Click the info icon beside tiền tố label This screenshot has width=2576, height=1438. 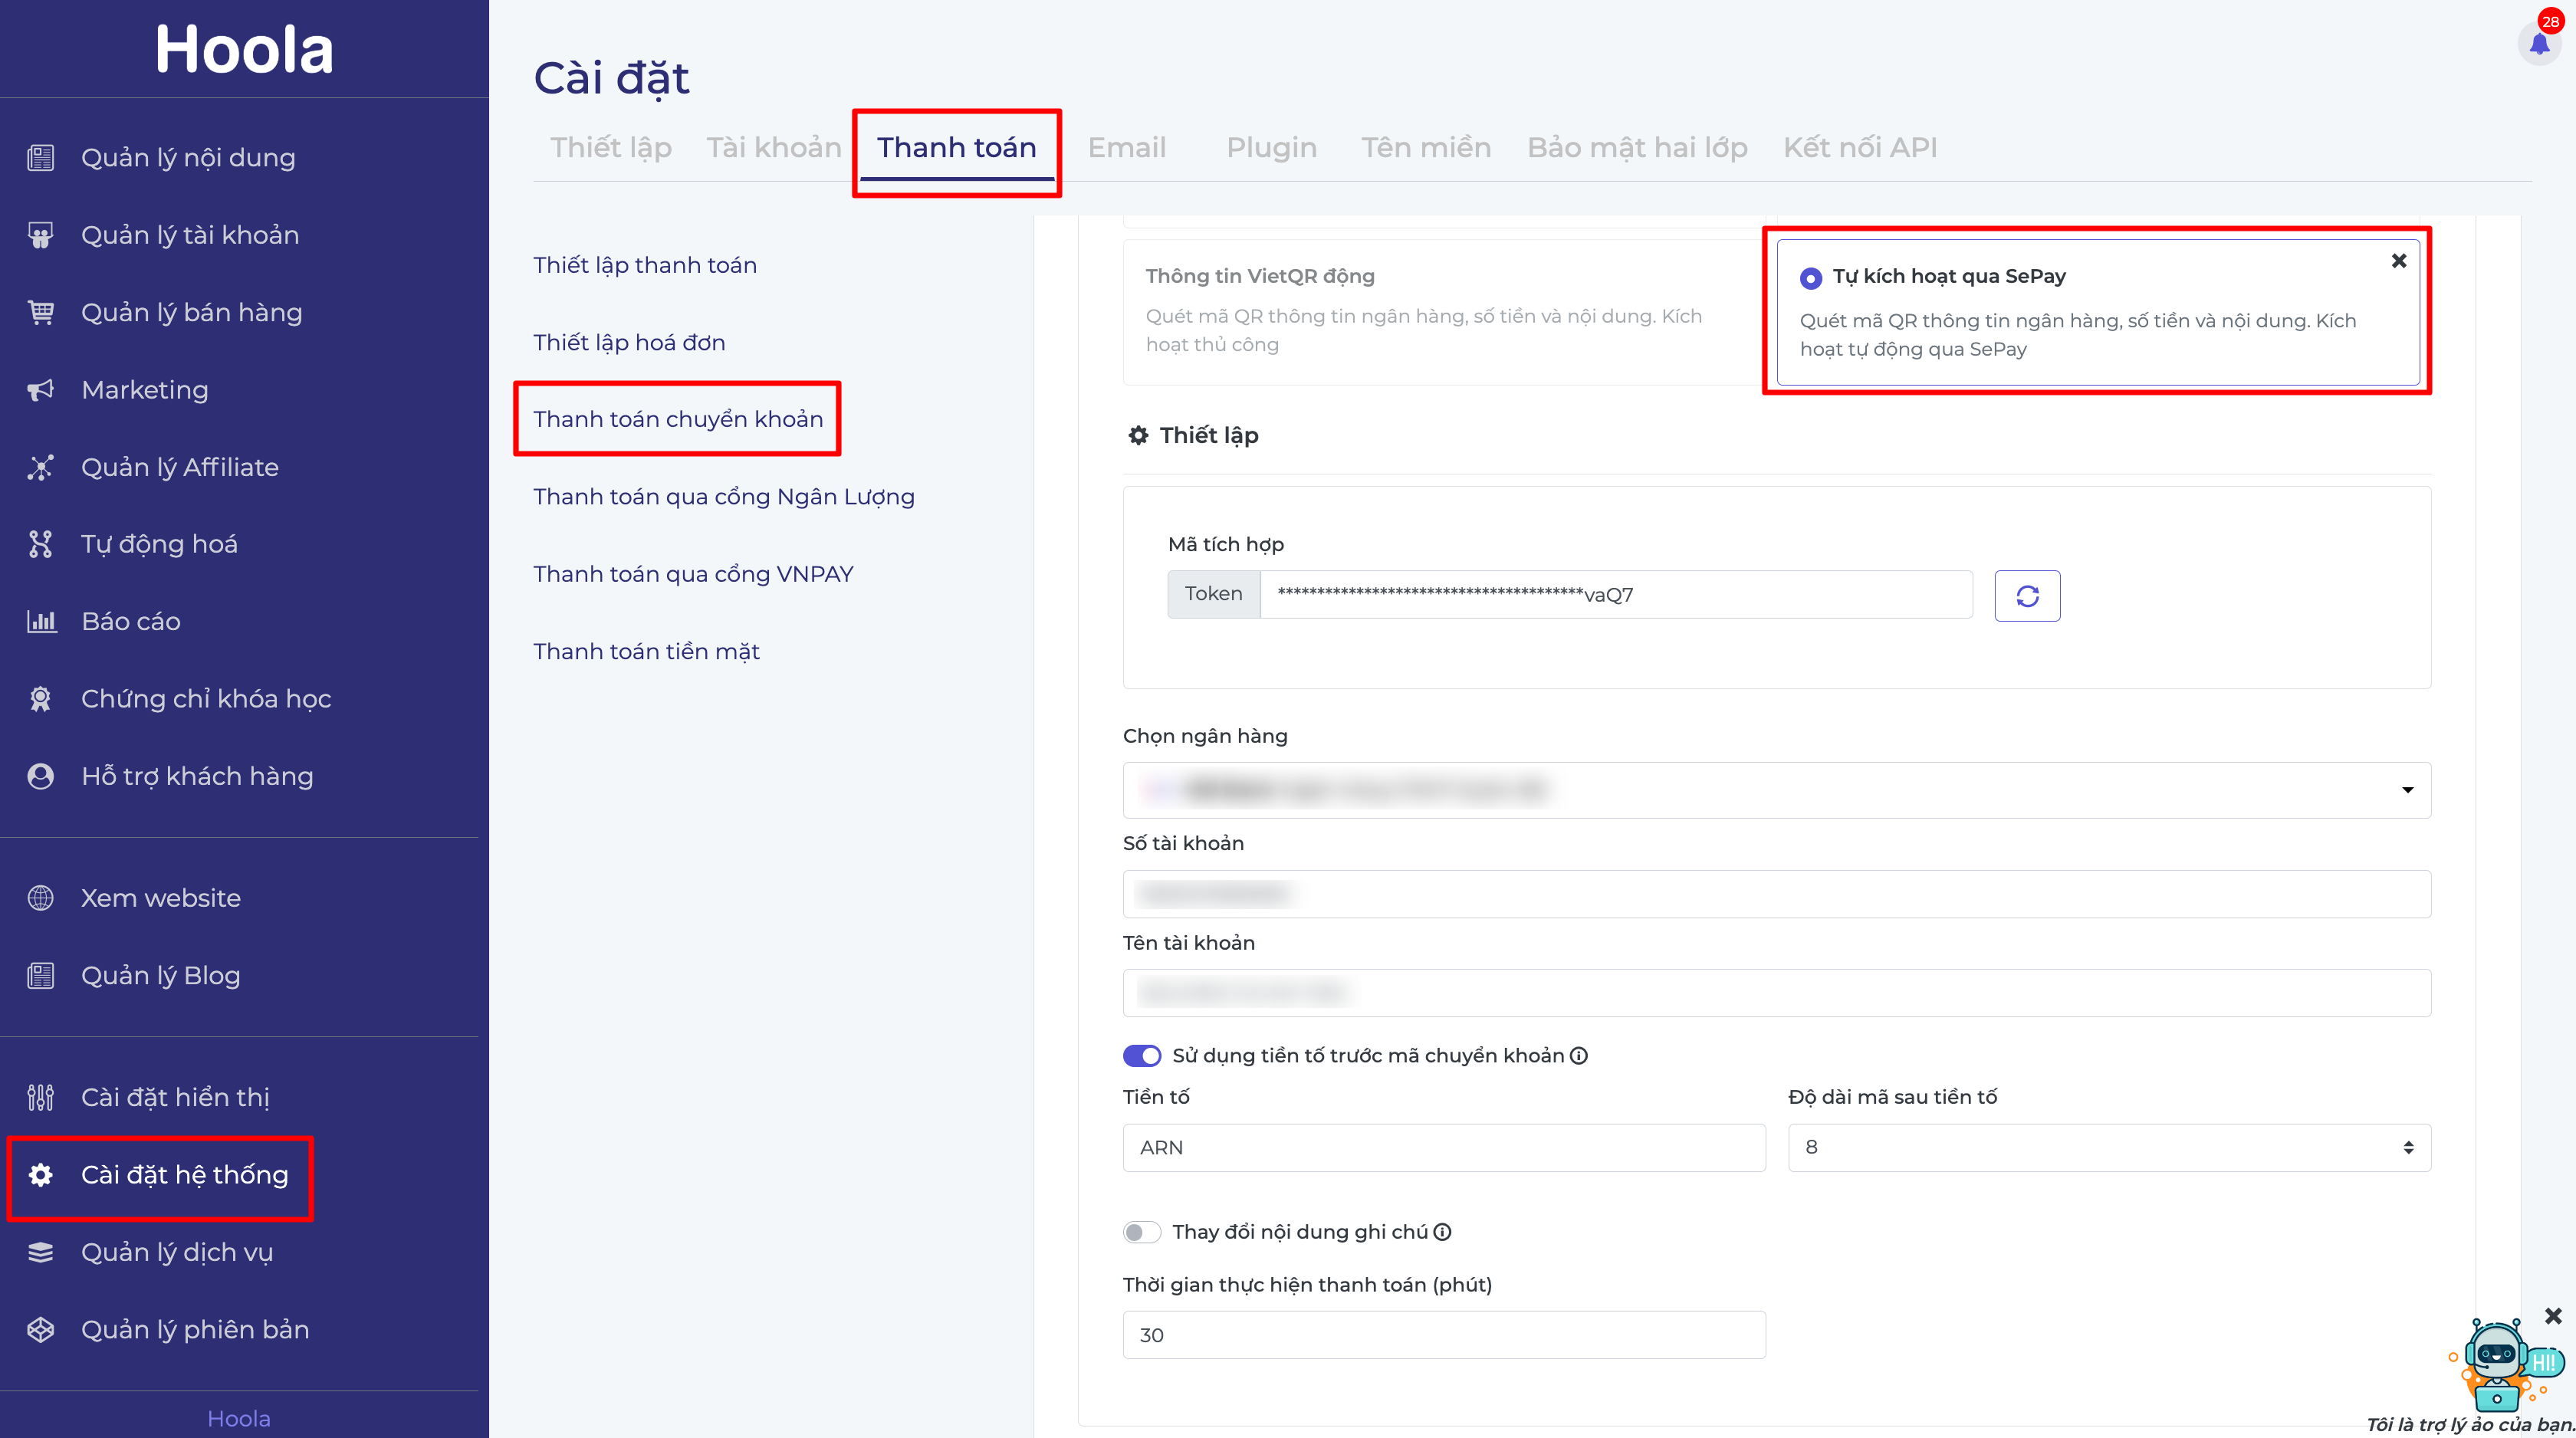(x=1578, y=1056)
